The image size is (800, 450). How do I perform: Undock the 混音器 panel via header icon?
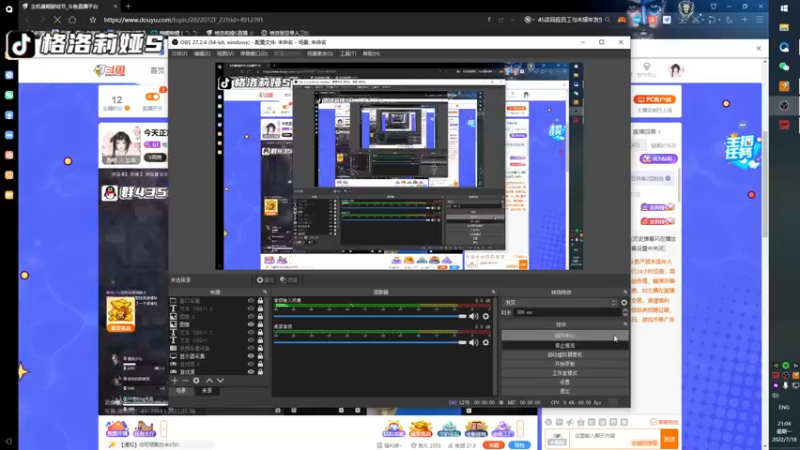[x=493, y=292]
